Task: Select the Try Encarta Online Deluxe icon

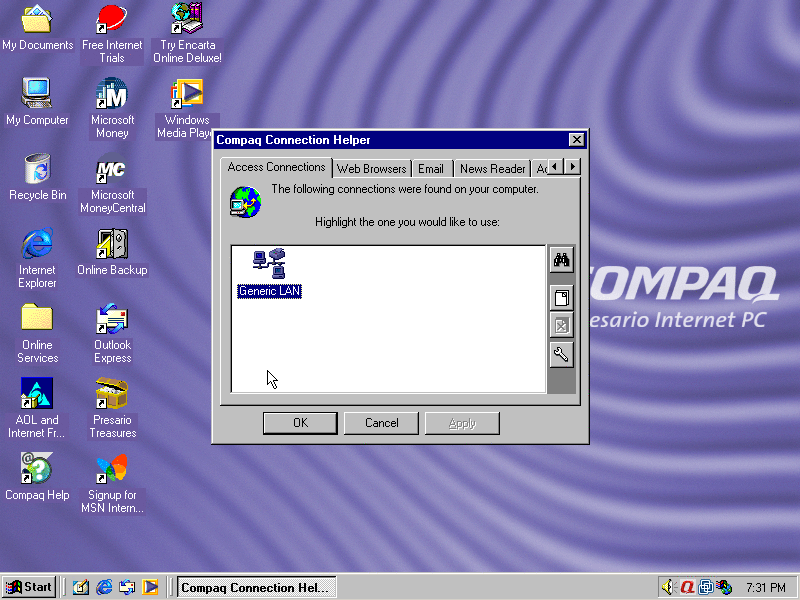Action: pyautogui.click(x=187, y=34)
